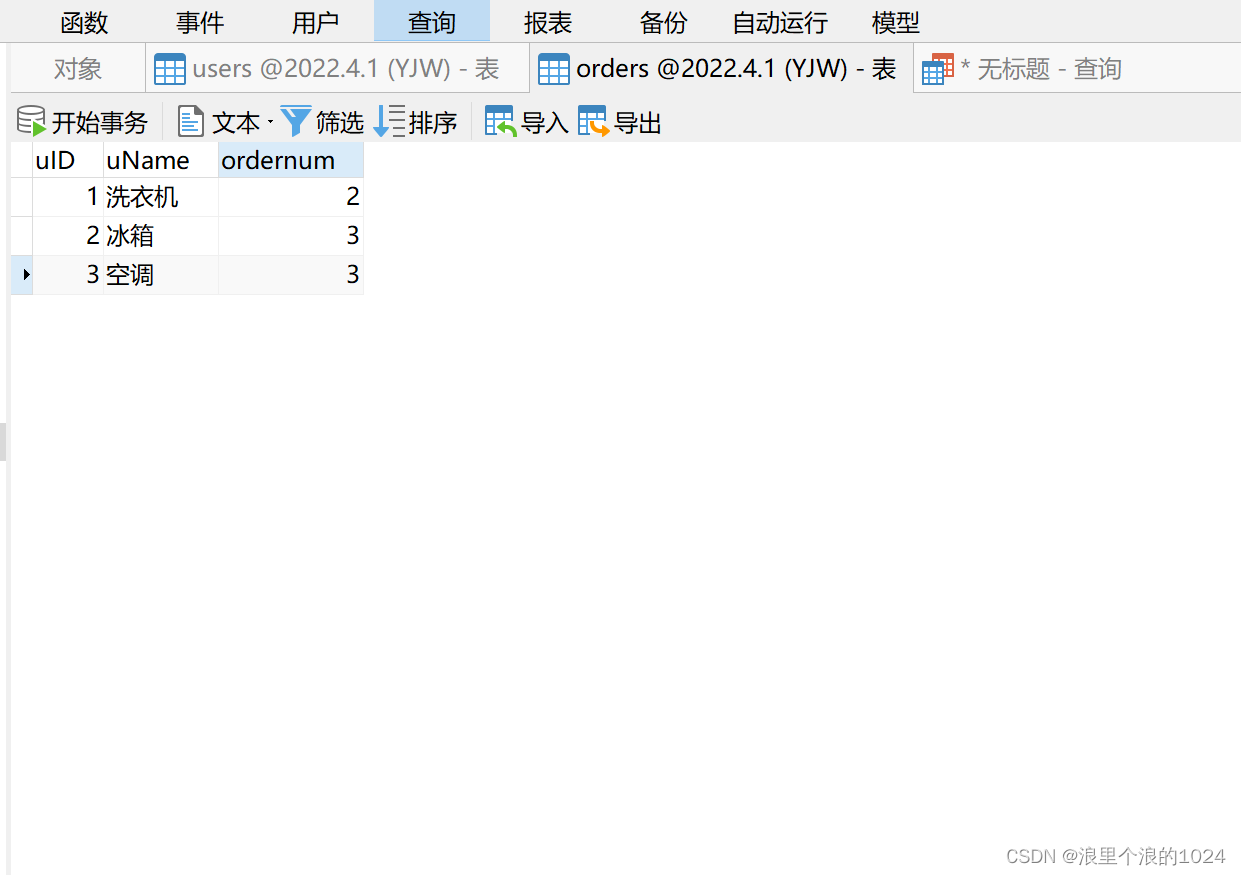The image size is (1241, 875).
Task: Click the 筛选 filter funnel icon
Action: point(296,122)
